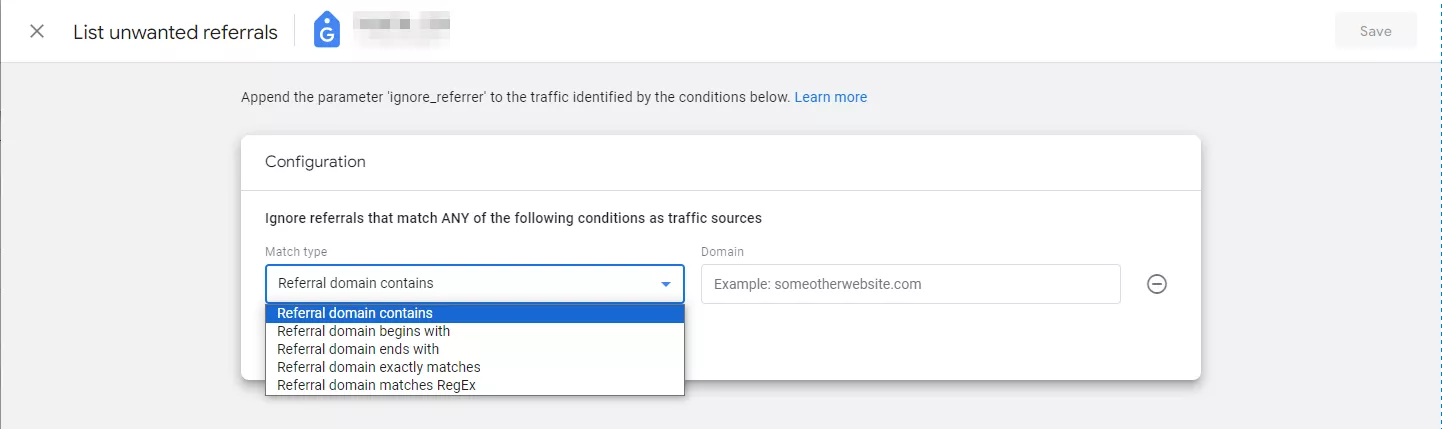The height and width of the screenshot is (429, 1442).
Task: Click the Configuration card heading
Action: click(x=315, y=161)
